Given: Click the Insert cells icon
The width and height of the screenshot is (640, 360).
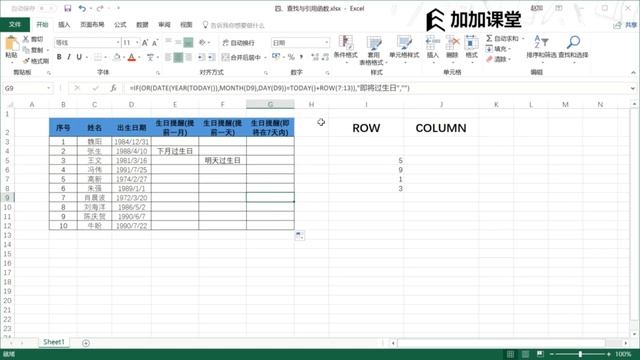Looking at the screenshot, I should click(x=432, y=42).
